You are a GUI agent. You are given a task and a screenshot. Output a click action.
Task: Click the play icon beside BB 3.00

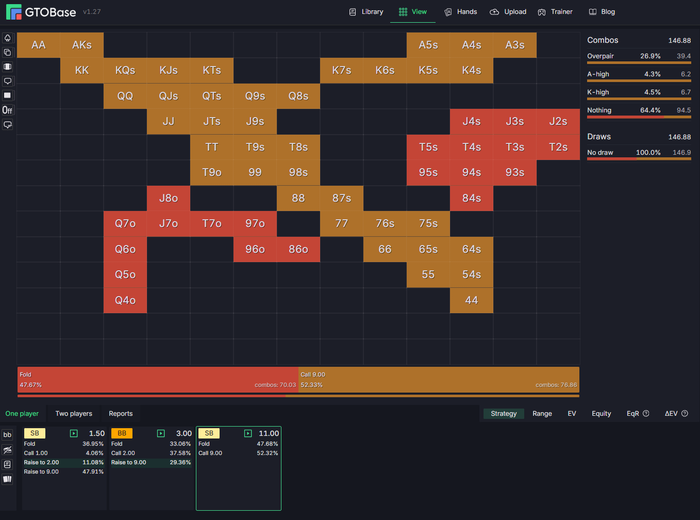pyautogui.click(x=161, y=433)
